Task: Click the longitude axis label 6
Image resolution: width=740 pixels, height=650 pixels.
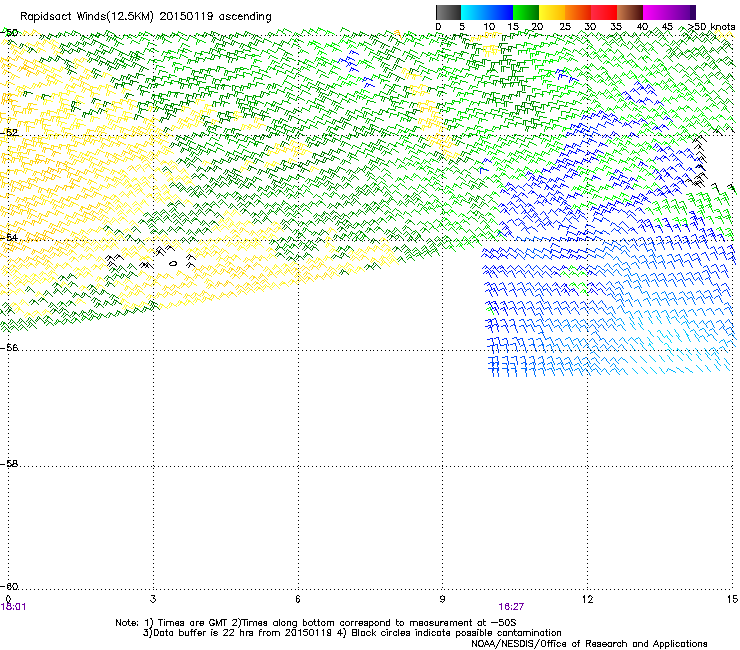Action: [x=298, y=599]
